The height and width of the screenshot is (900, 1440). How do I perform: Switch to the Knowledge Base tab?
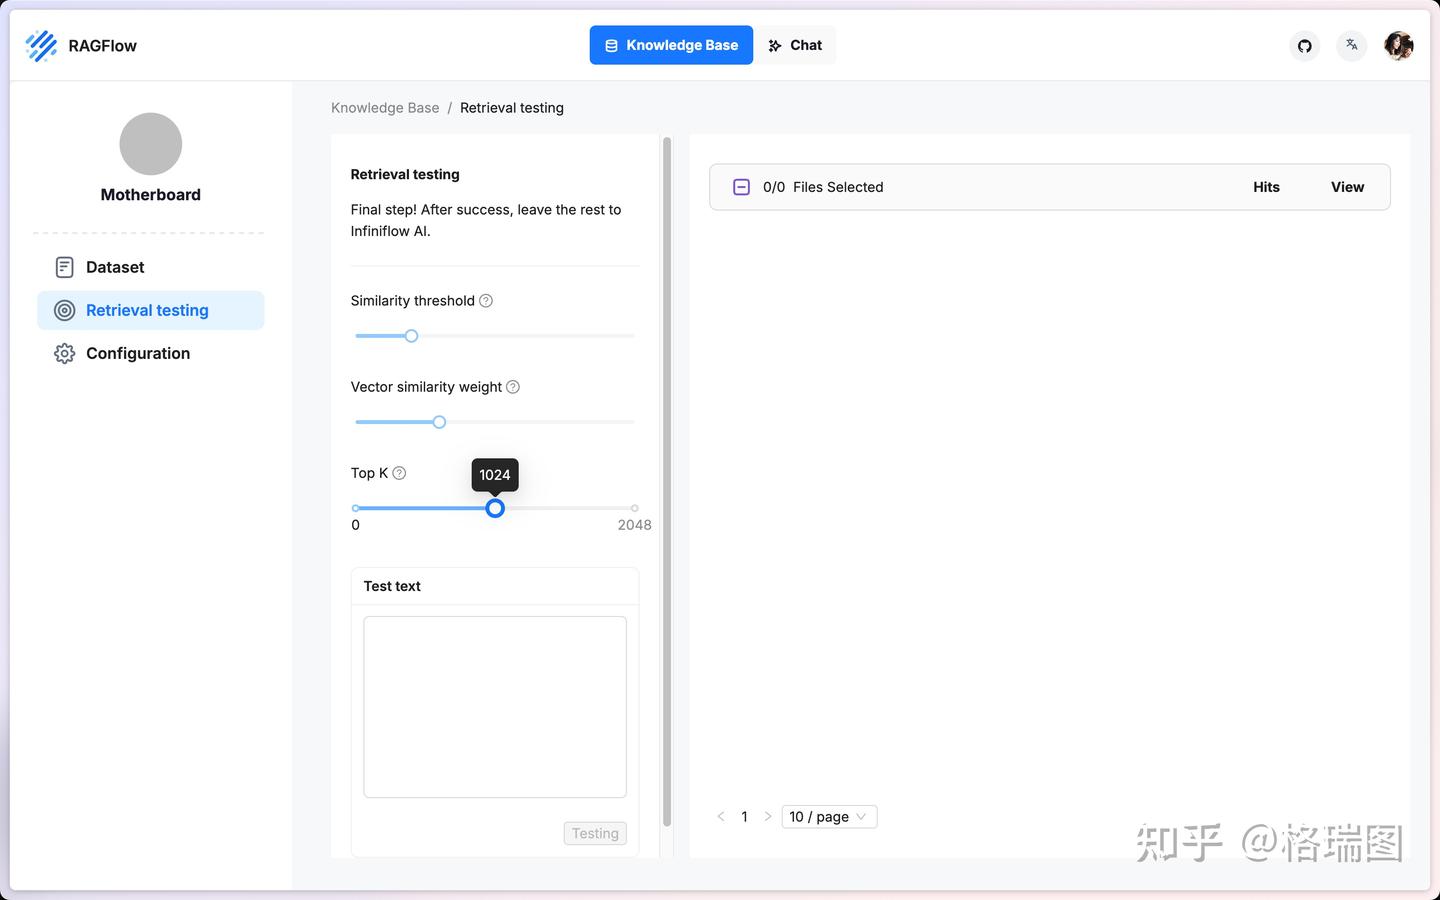tap(671, 45)
